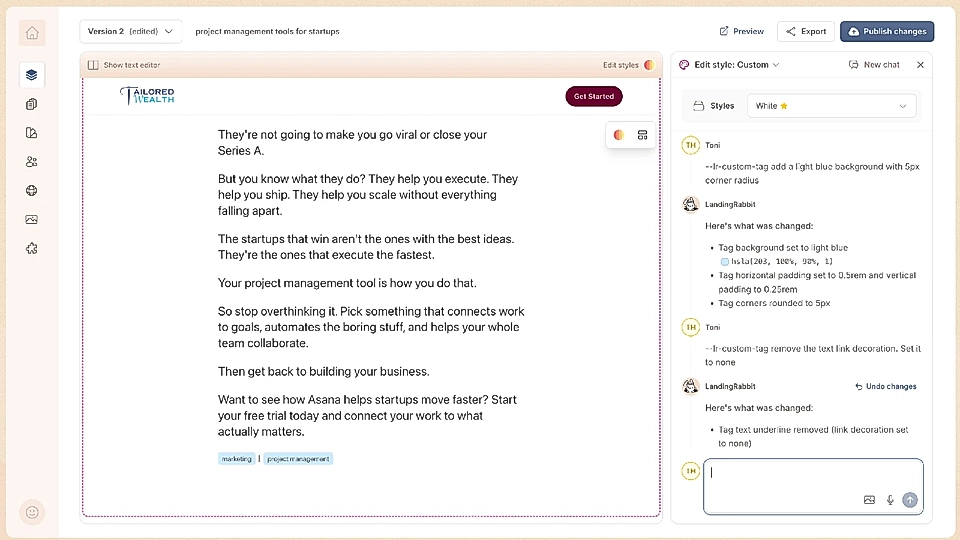Click Show text editor label

coord(132,65)
